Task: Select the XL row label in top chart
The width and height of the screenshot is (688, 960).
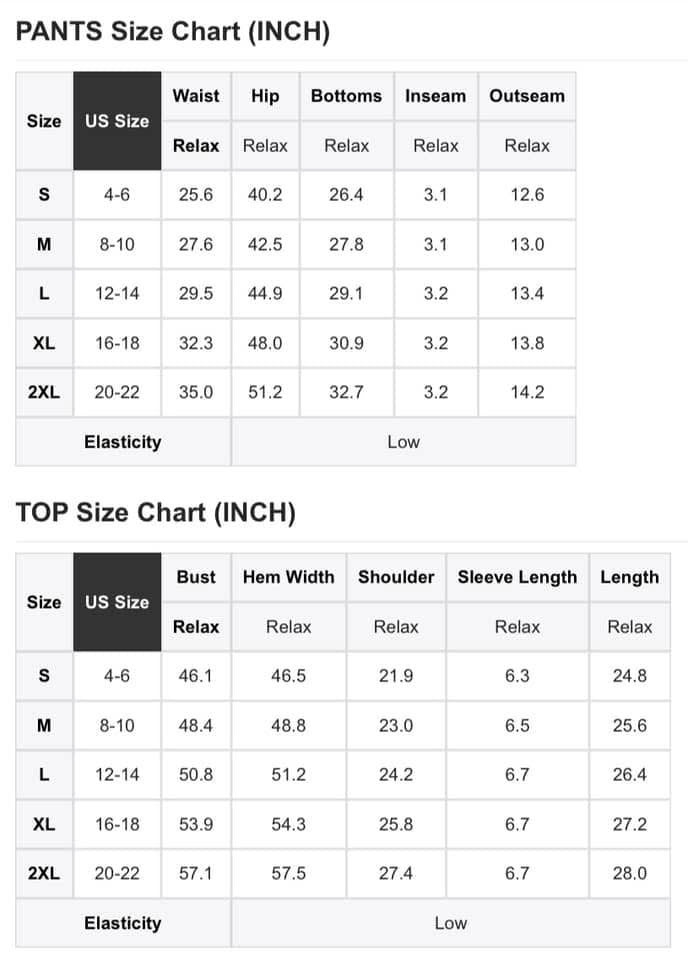Action: (44, 824)
